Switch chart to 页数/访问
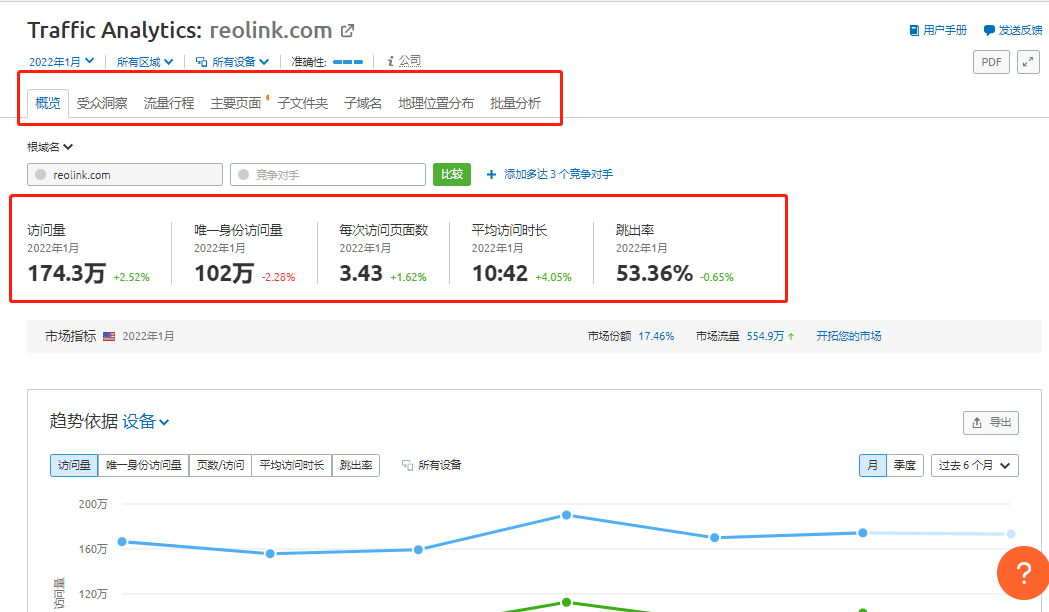The height and width of the screenshot is (612, 1049). click(220, 466)
